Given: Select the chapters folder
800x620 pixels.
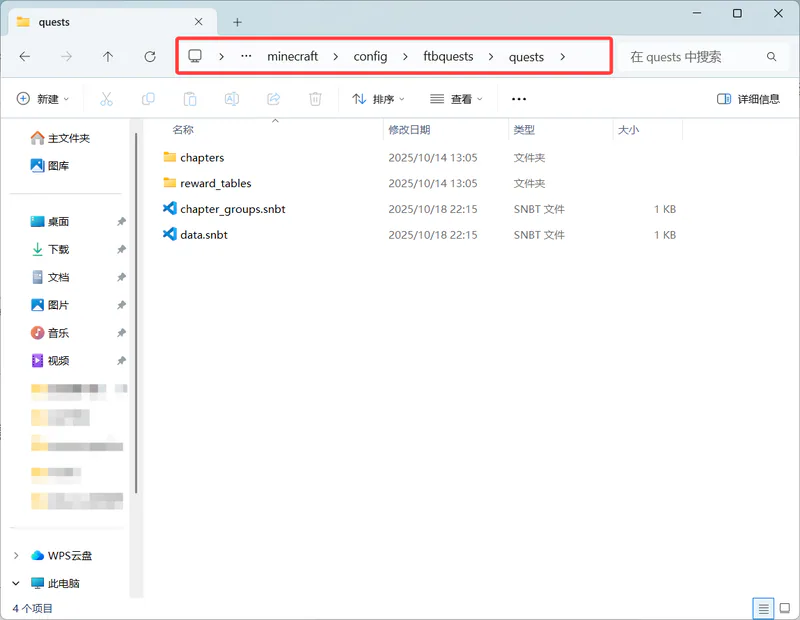Looking at the screenshot, I should pos(202,157).
